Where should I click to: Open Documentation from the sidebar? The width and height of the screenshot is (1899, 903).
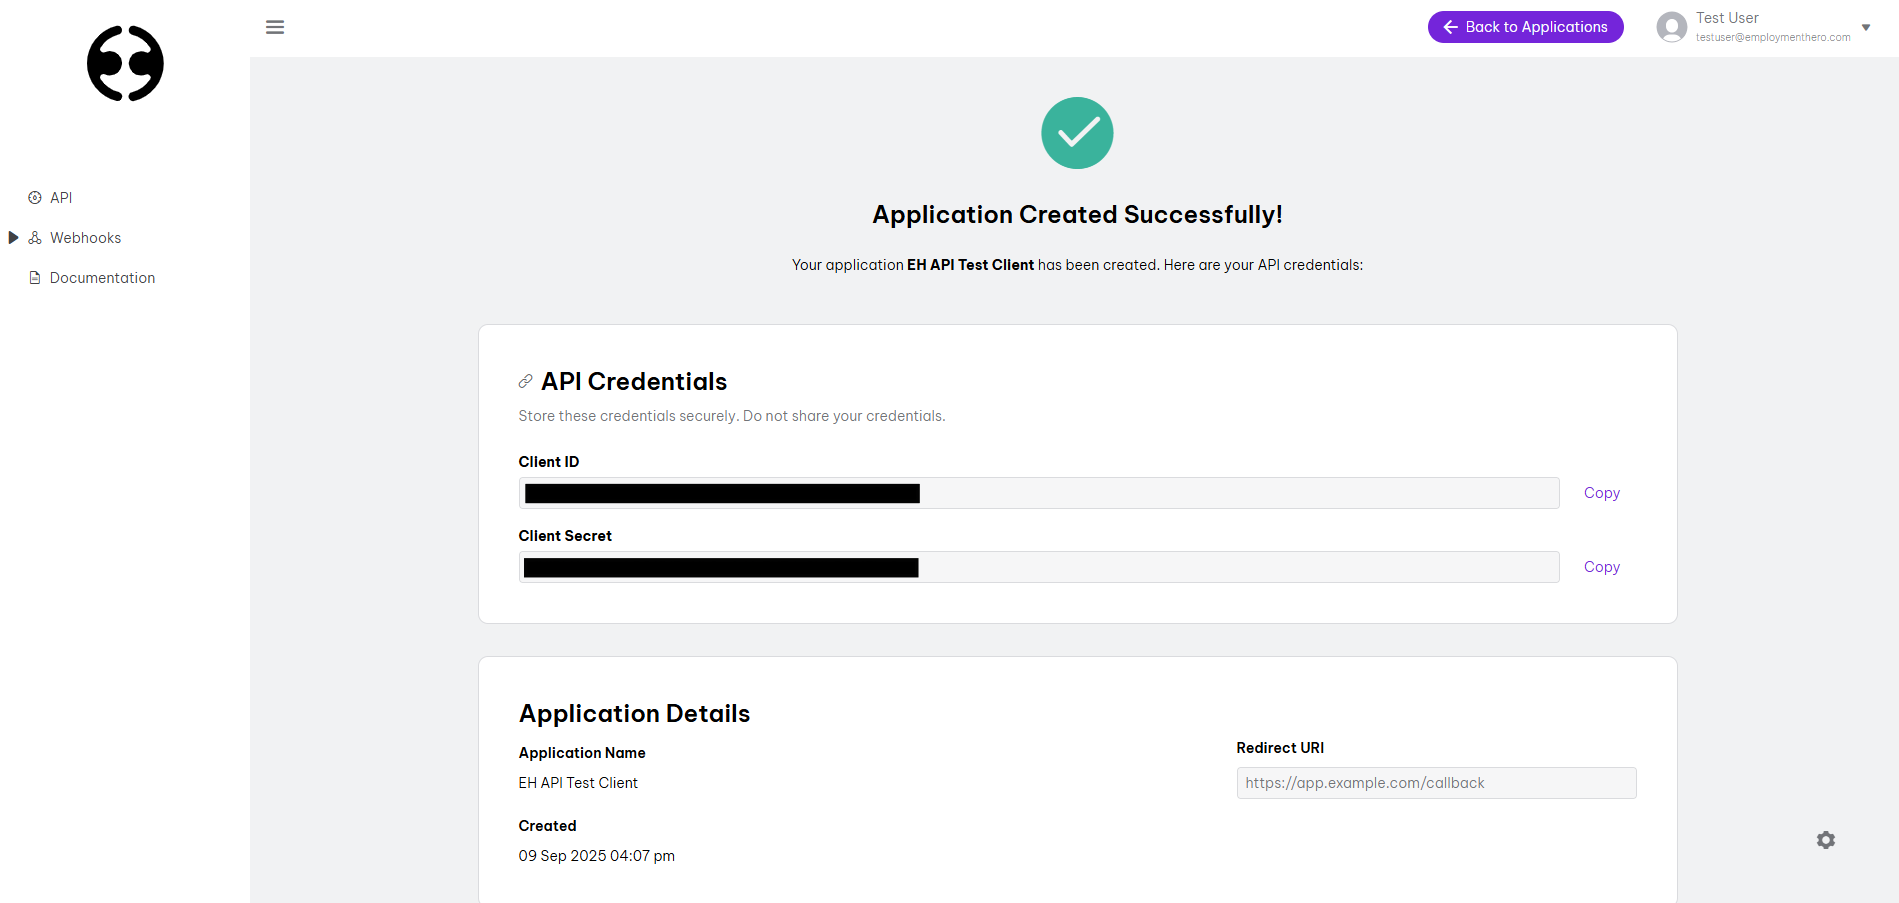coord(102,277)
